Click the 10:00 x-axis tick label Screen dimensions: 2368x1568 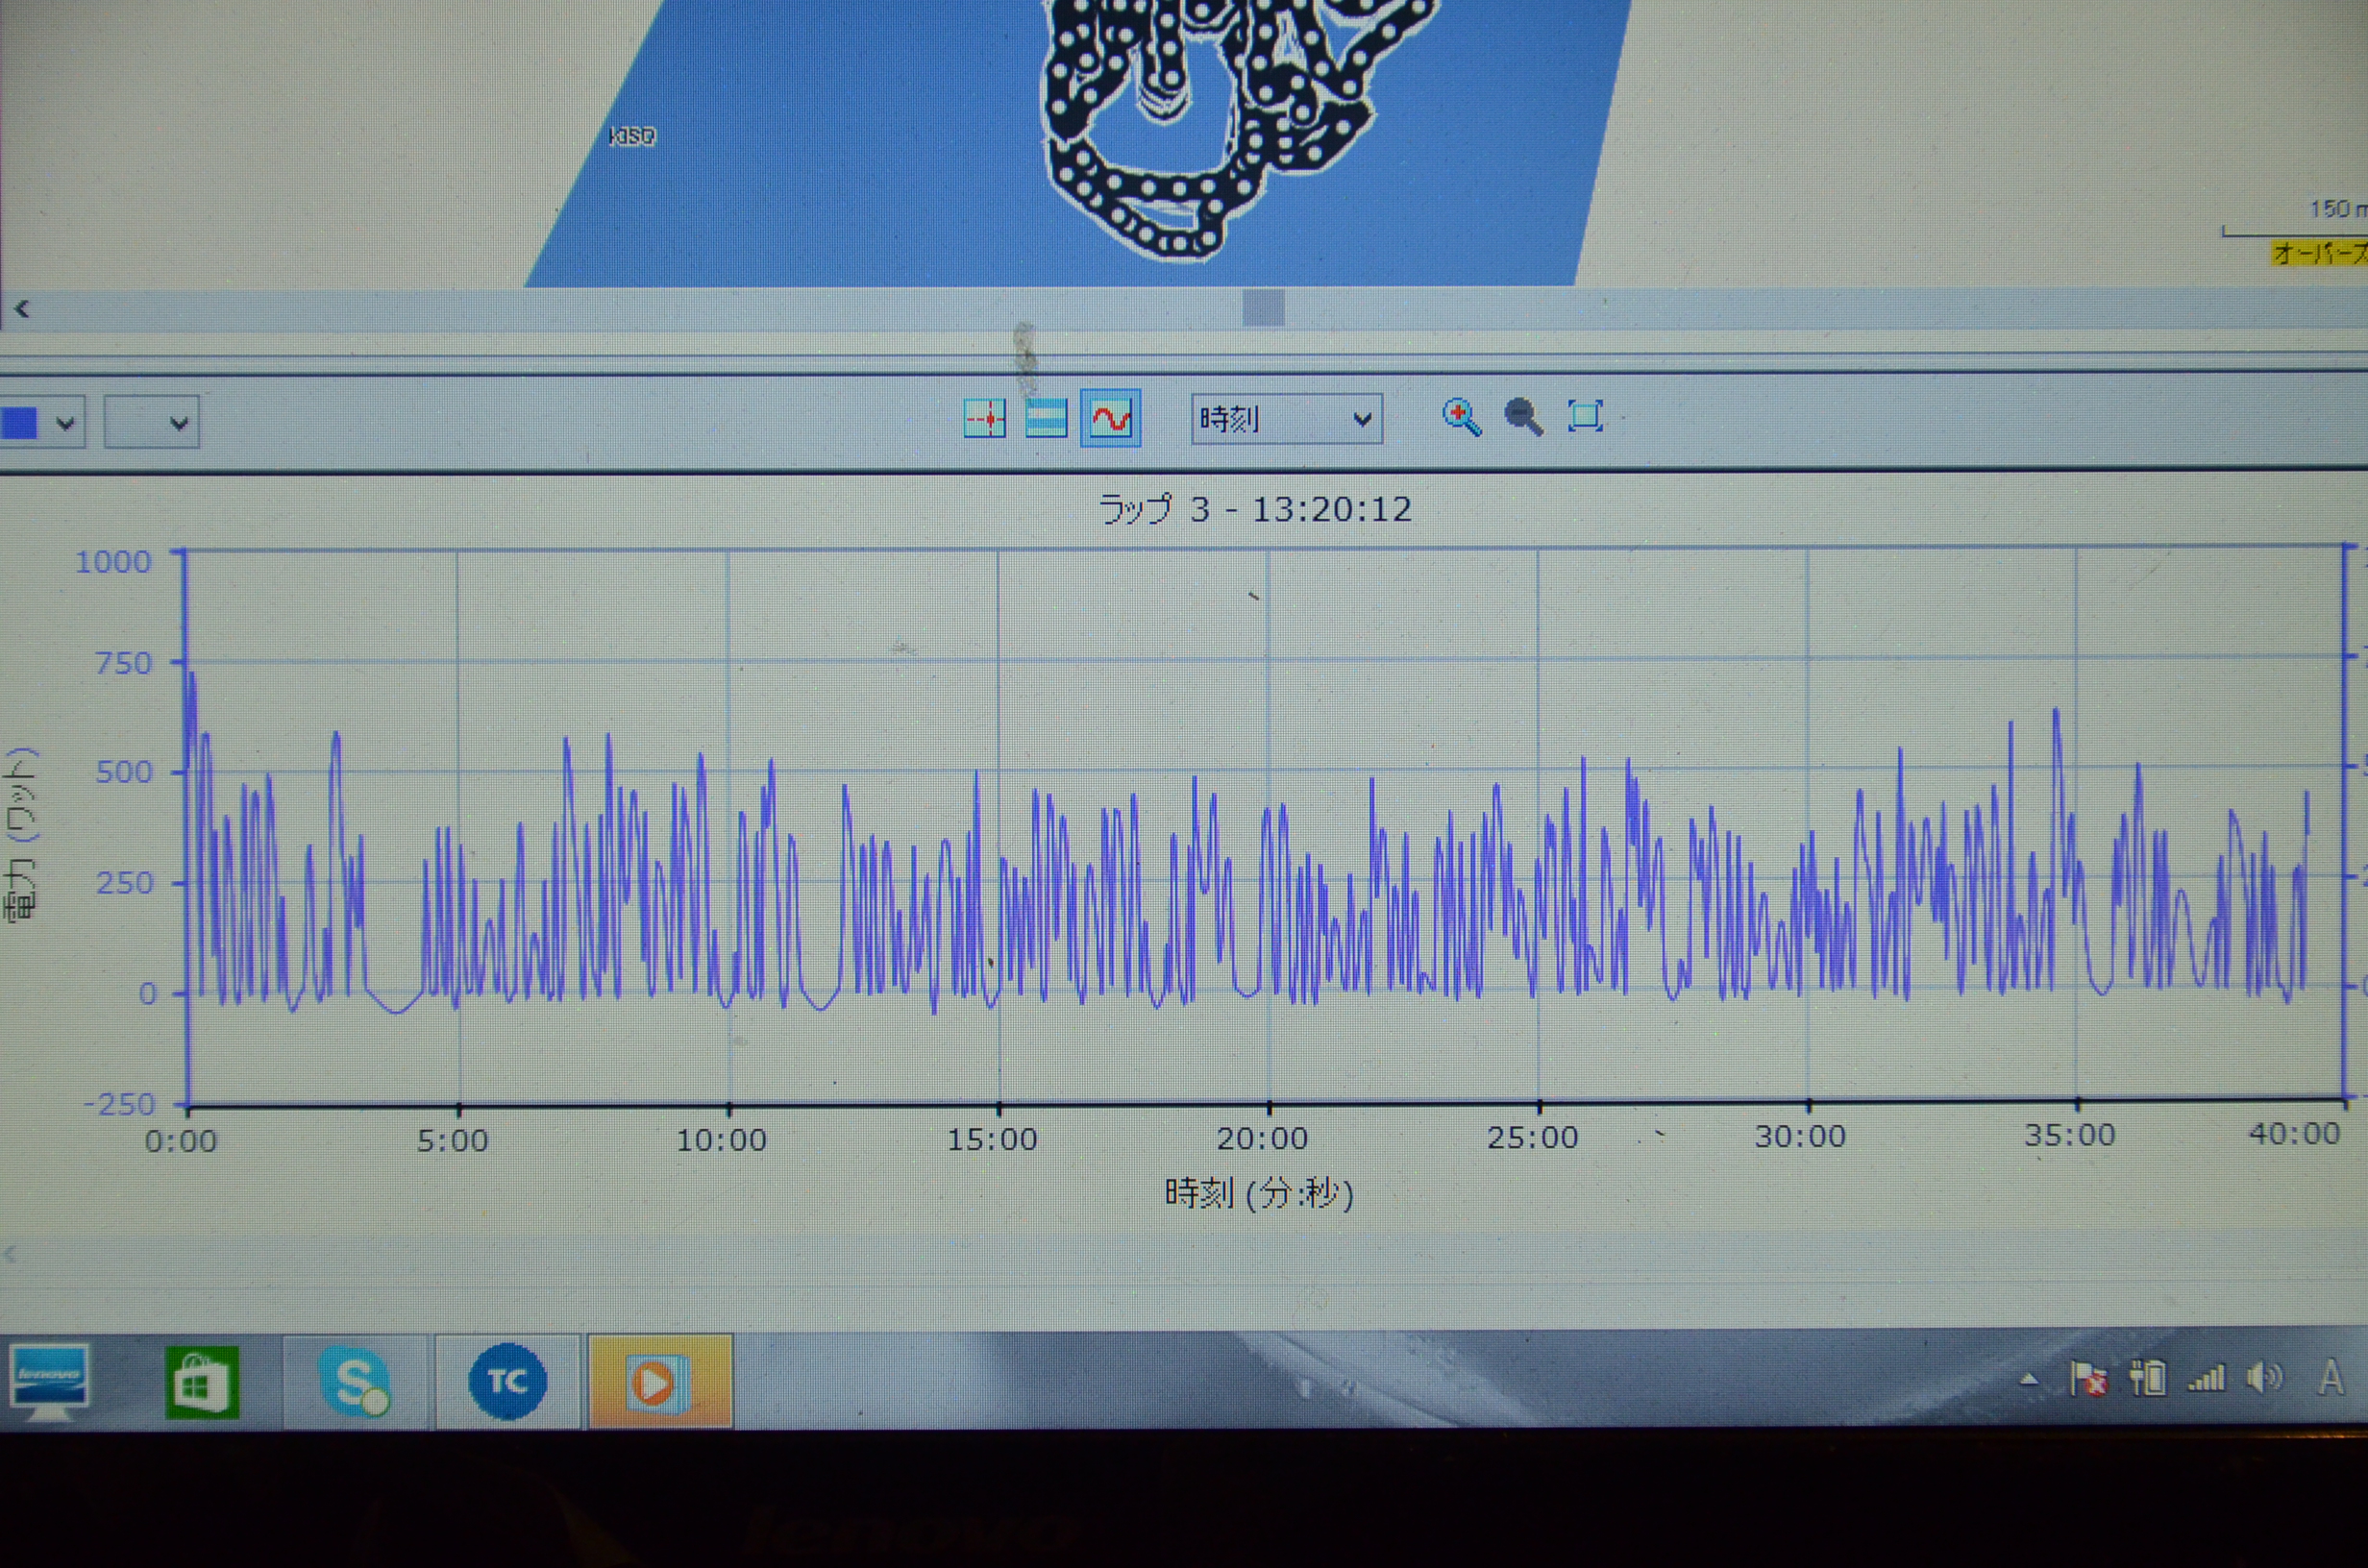pos(721,1140)
